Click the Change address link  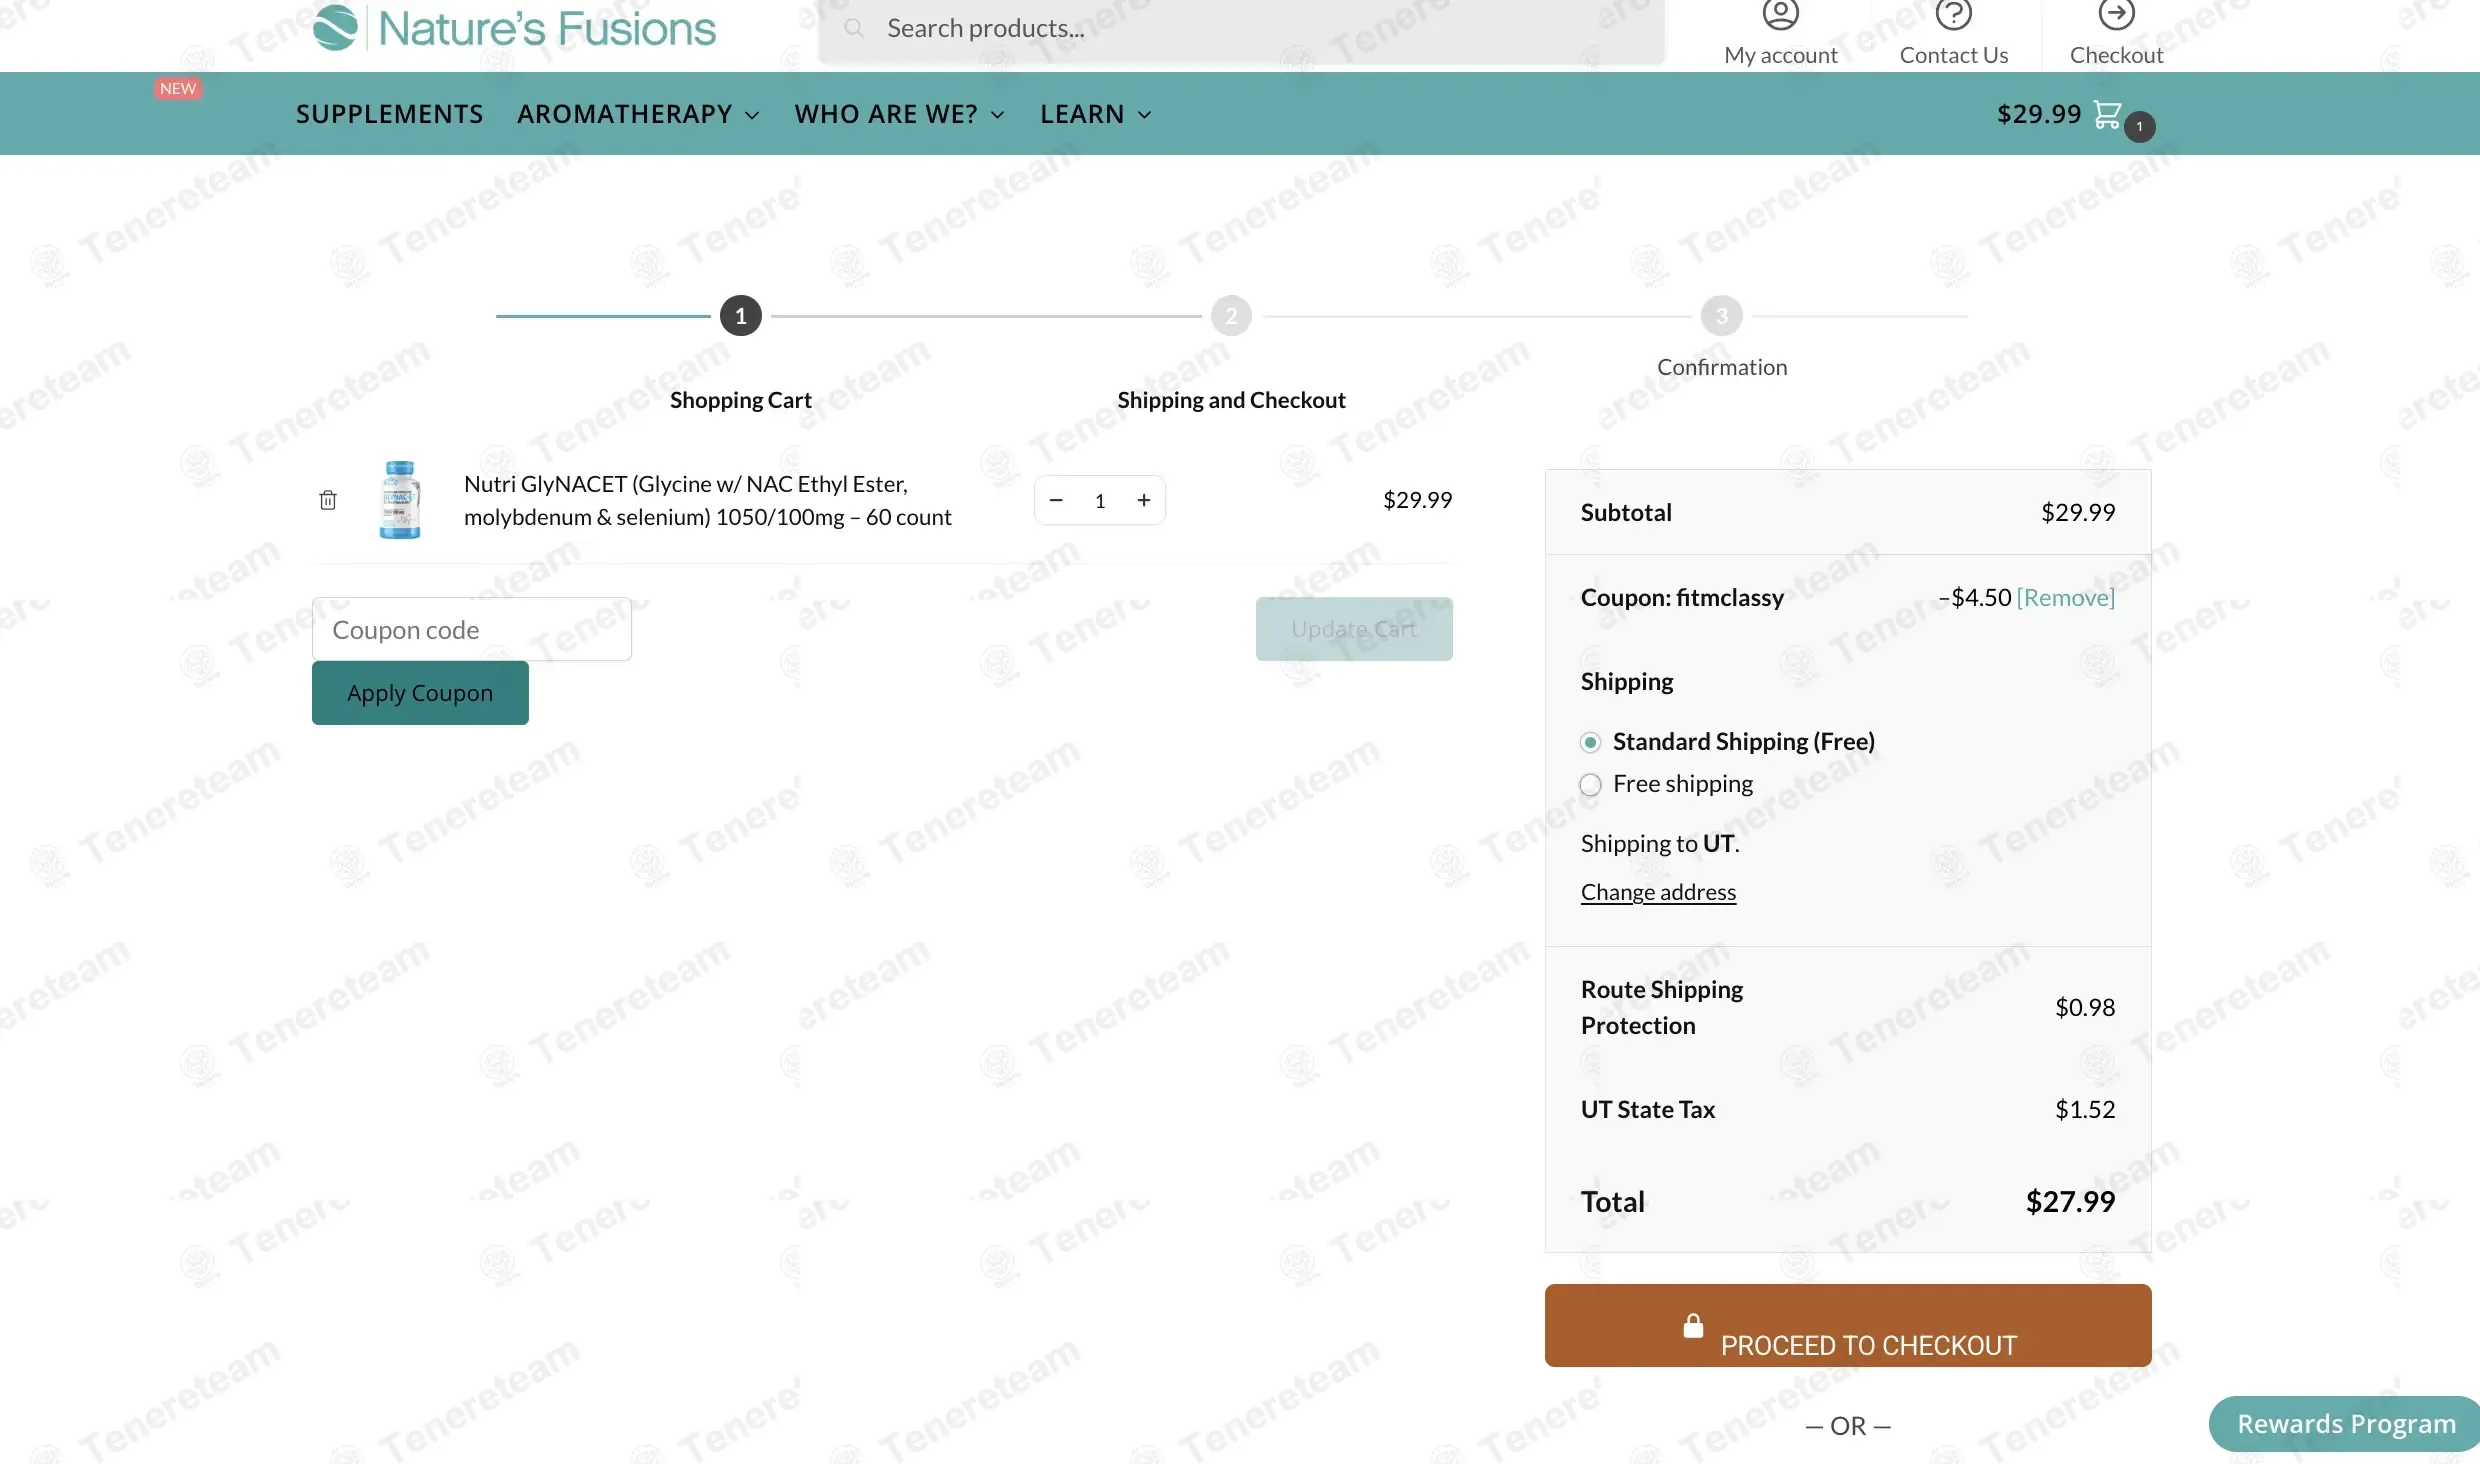1658,892
